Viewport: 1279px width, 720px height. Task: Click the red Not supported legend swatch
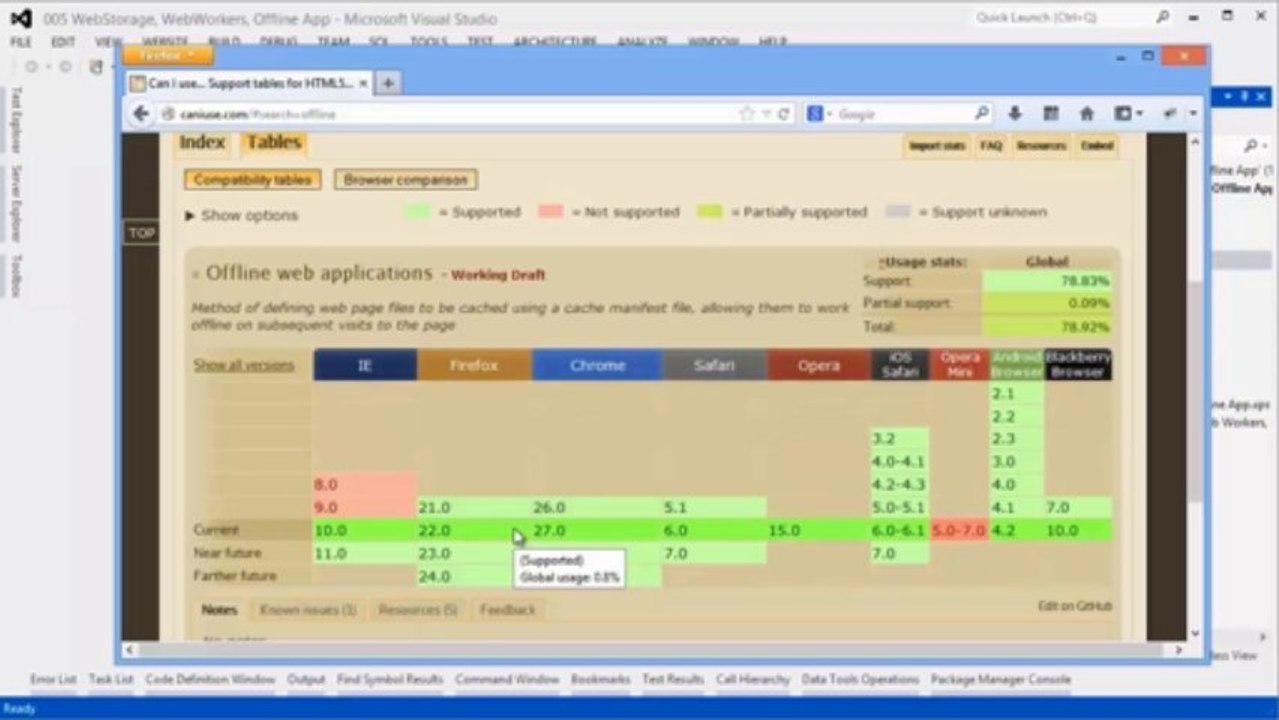551,212
